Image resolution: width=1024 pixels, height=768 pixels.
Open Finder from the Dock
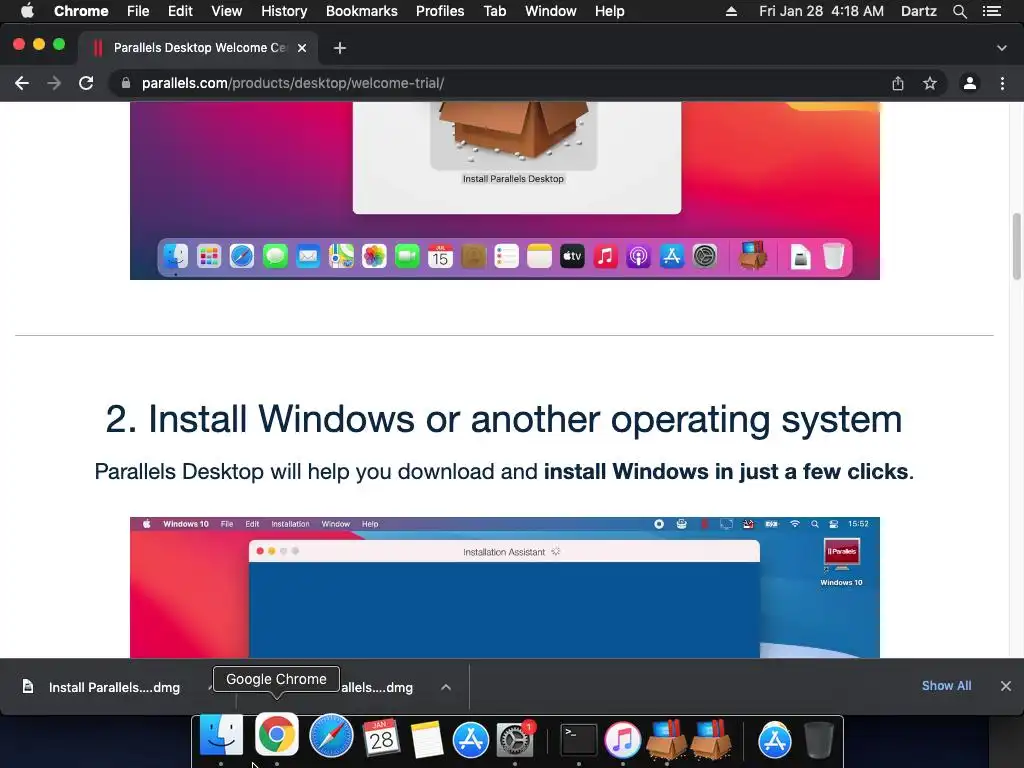point(221,737)
